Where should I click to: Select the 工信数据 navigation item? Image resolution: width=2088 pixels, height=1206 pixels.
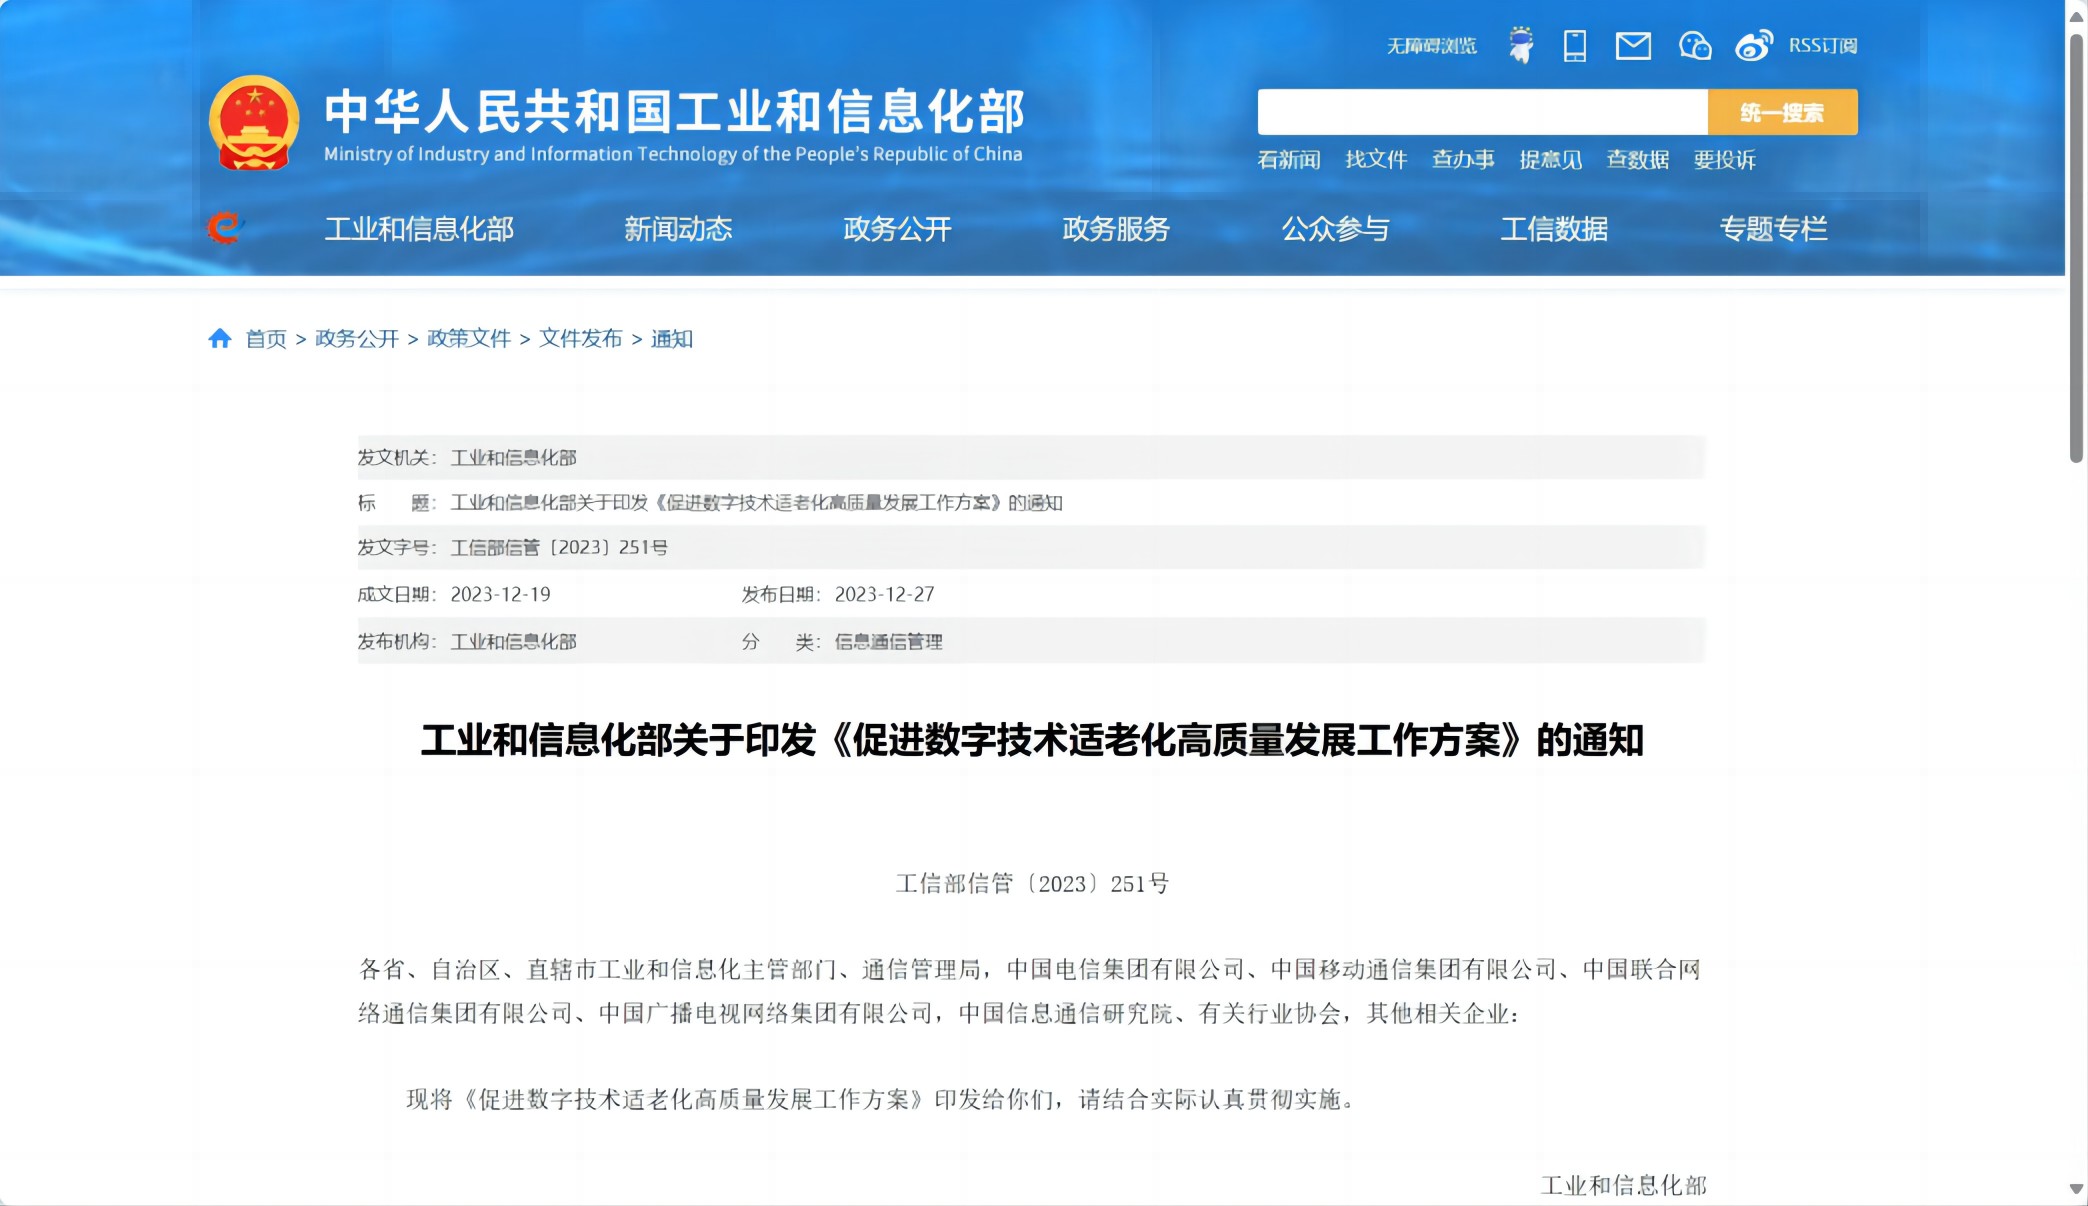[x=1554, y=229]
